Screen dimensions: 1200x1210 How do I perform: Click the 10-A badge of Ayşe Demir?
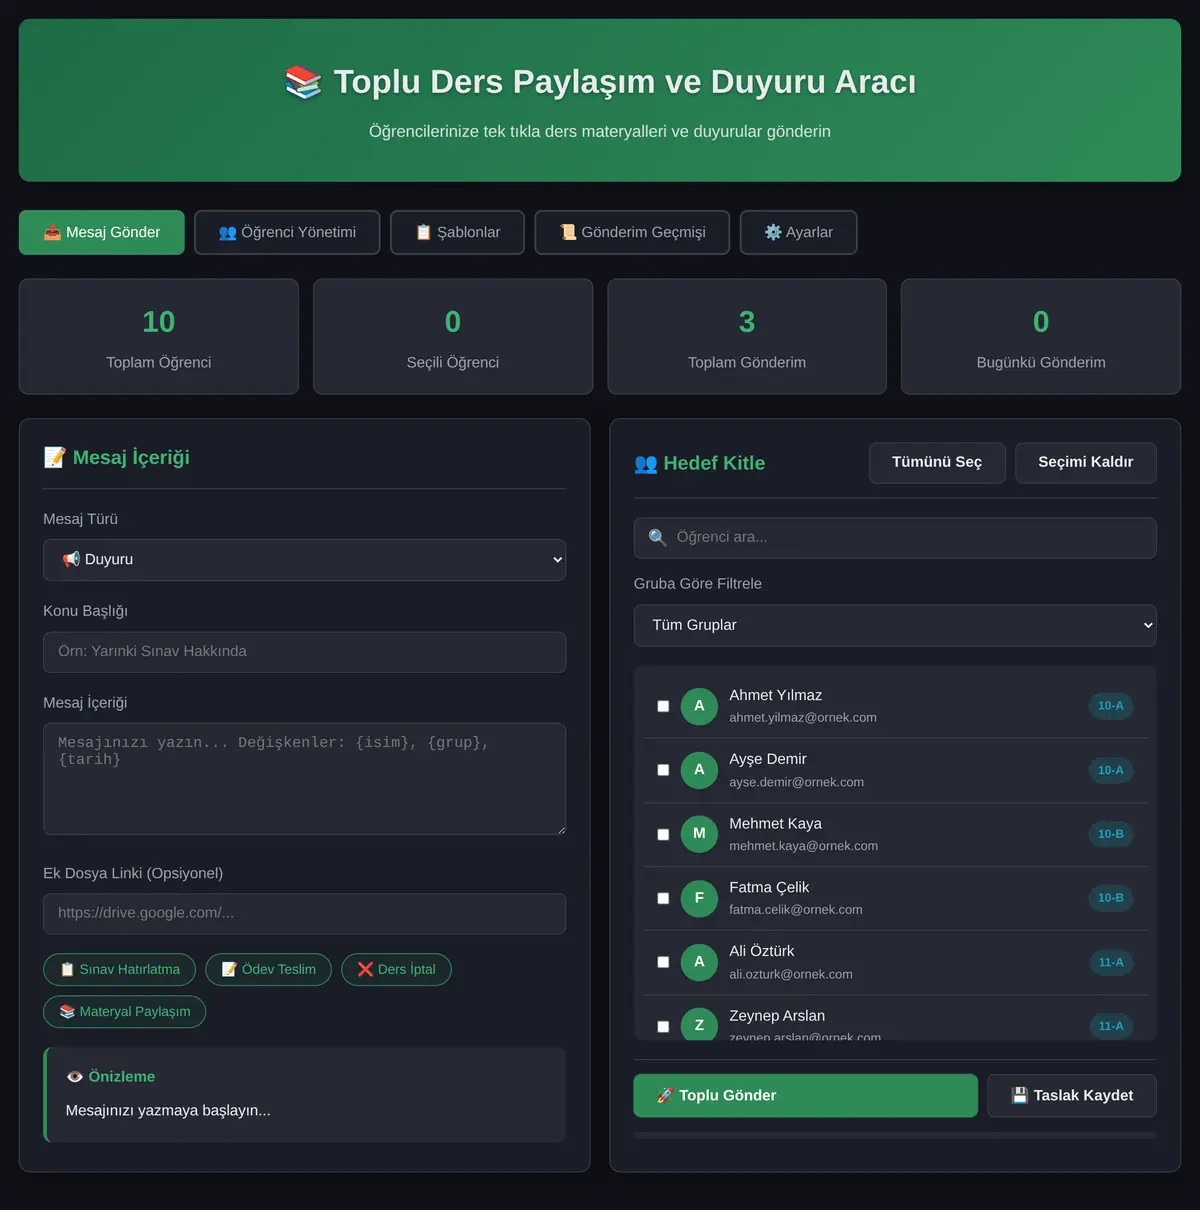click(1110, 770)
